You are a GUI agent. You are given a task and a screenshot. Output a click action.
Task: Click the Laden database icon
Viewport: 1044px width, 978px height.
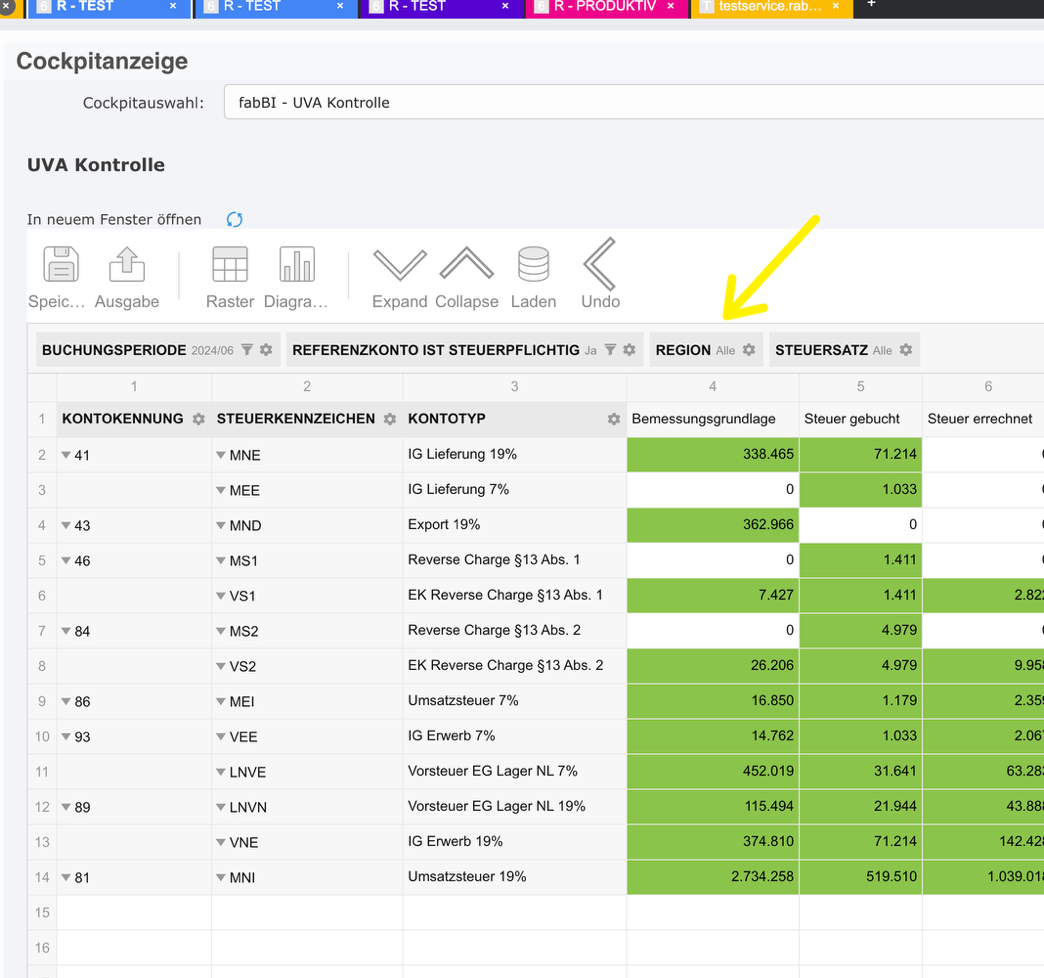pyautogui.click(x=533, y=266)
